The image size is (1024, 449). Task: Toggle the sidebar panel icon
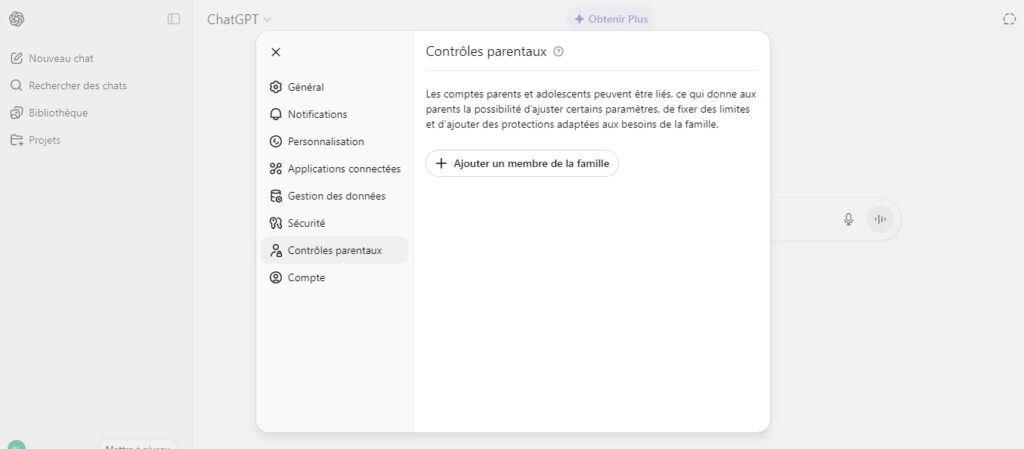tap(174, 19)
